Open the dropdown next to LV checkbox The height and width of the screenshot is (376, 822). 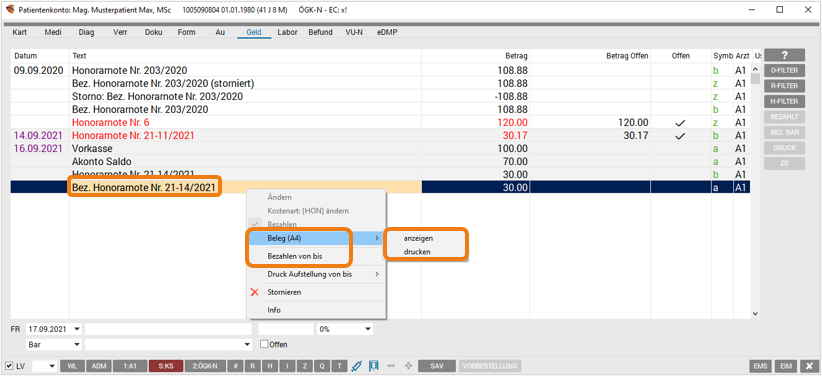point(52,366)
